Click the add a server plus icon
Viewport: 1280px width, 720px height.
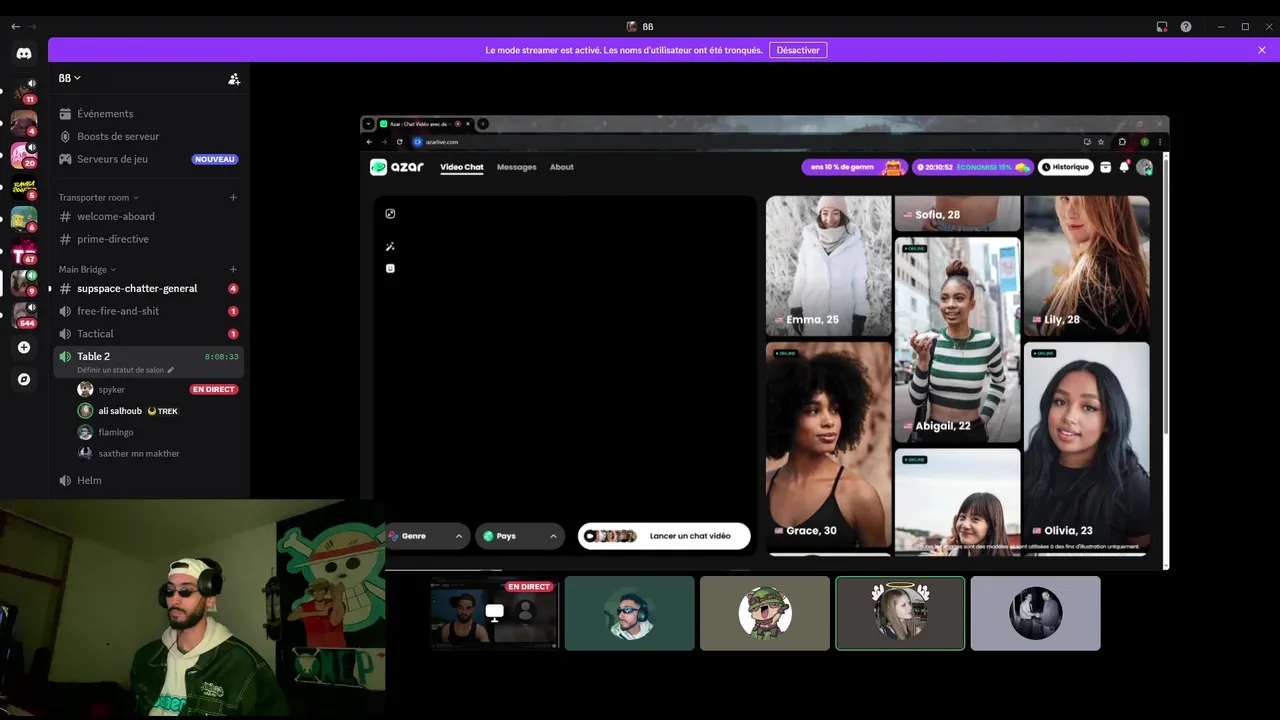(x=24, y=348)
